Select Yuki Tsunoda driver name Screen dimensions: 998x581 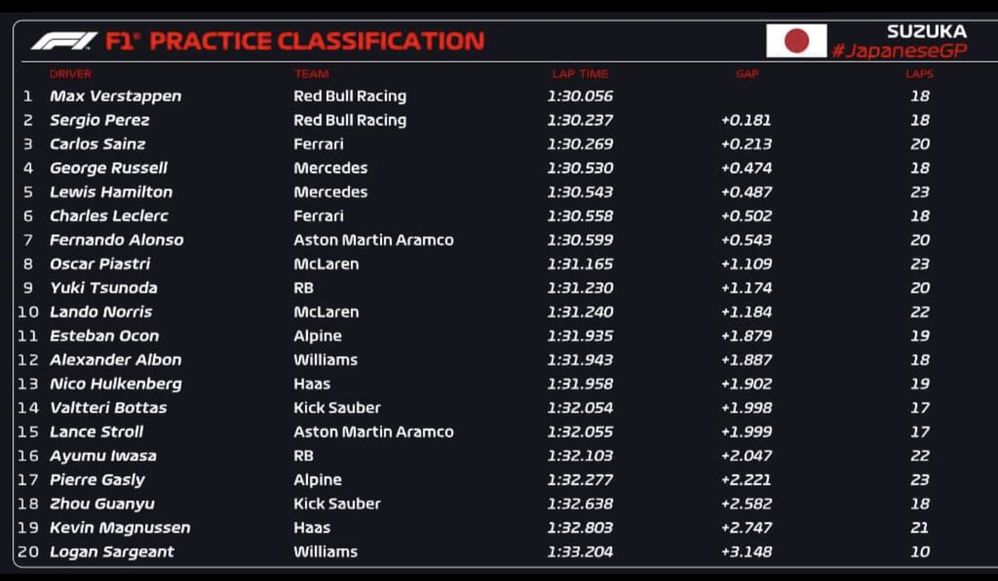point(103,288)
